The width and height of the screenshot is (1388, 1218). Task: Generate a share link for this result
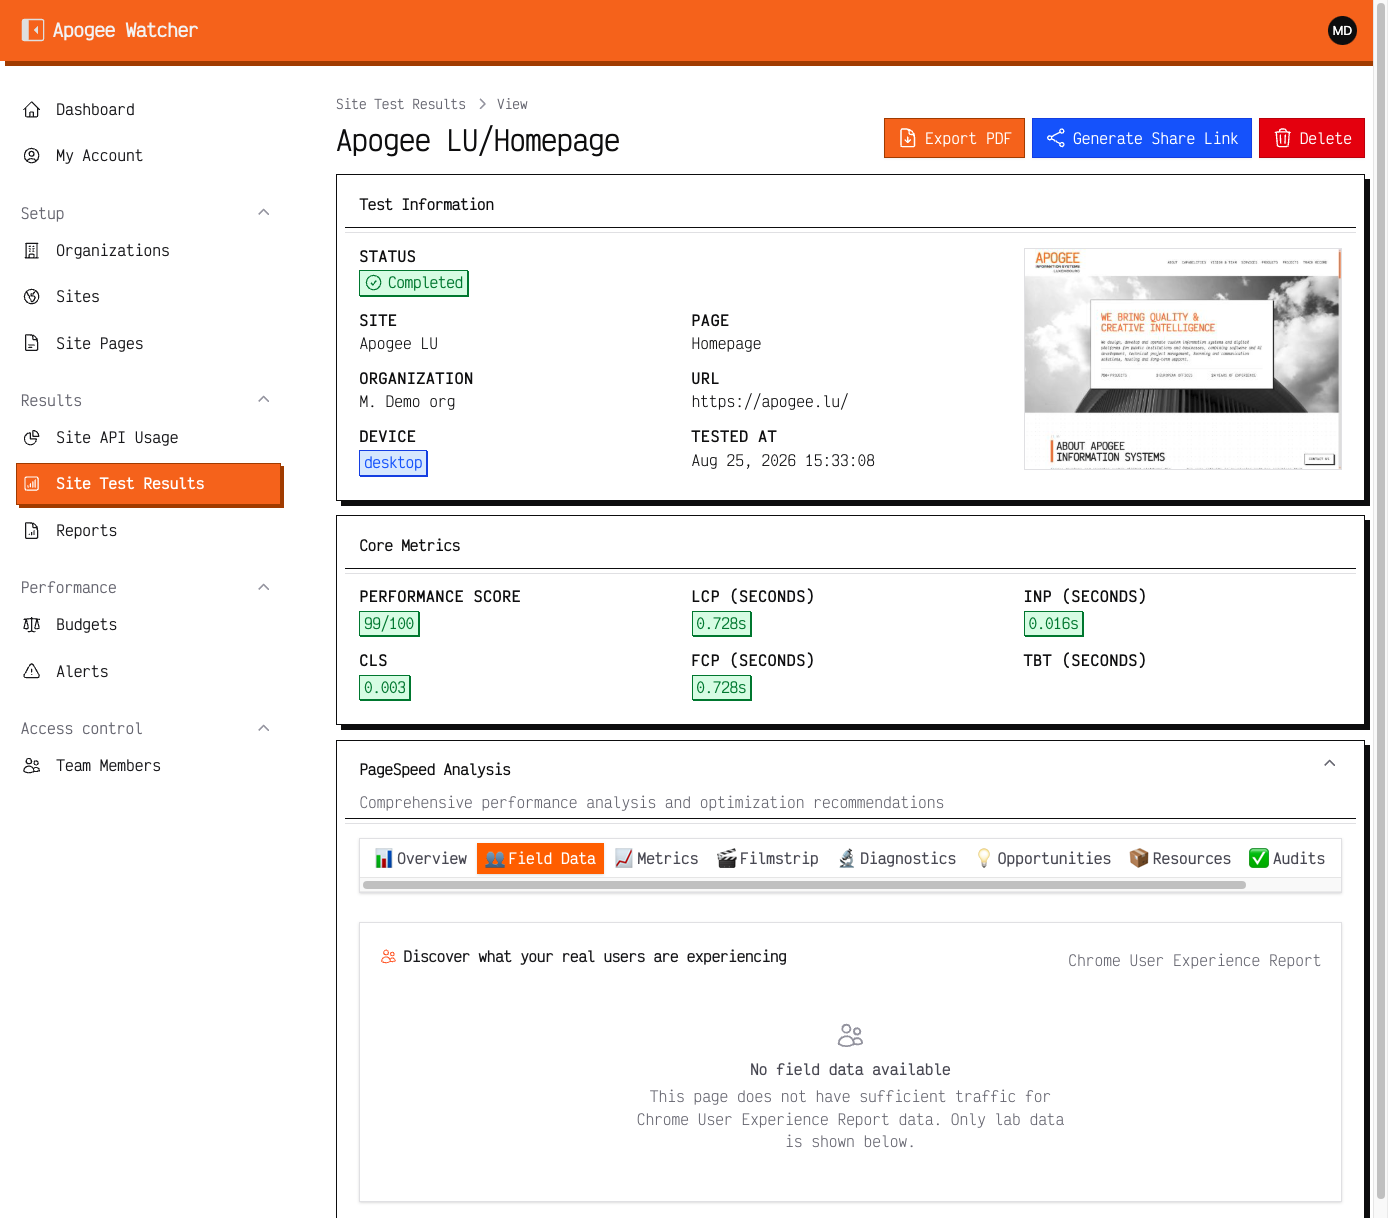1142,138
